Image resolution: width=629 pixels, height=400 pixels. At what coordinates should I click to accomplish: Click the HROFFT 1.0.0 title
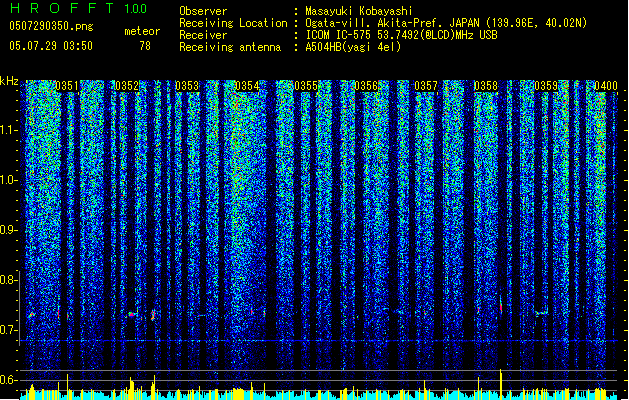click(x=78, y=8)
